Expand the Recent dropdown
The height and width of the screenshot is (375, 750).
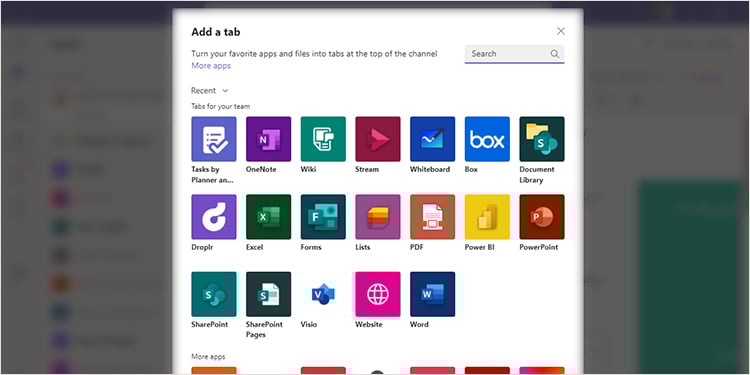210,90
